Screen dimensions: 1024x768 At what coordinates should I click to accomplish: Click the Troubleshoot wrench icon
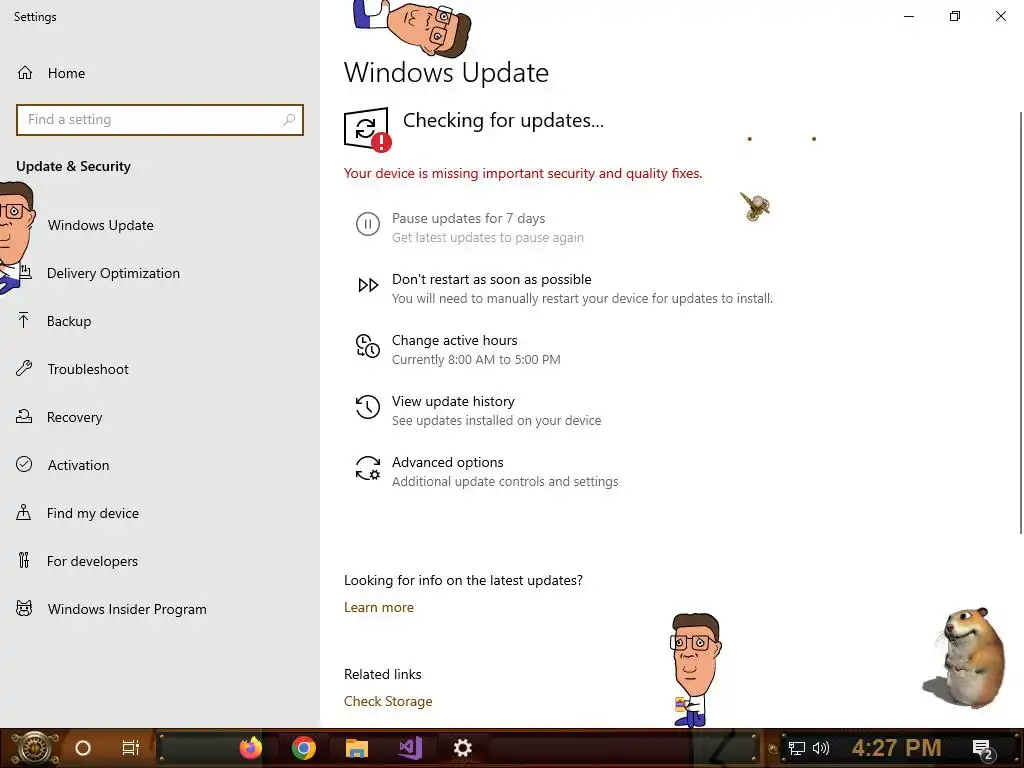click(x=24, y=368)
